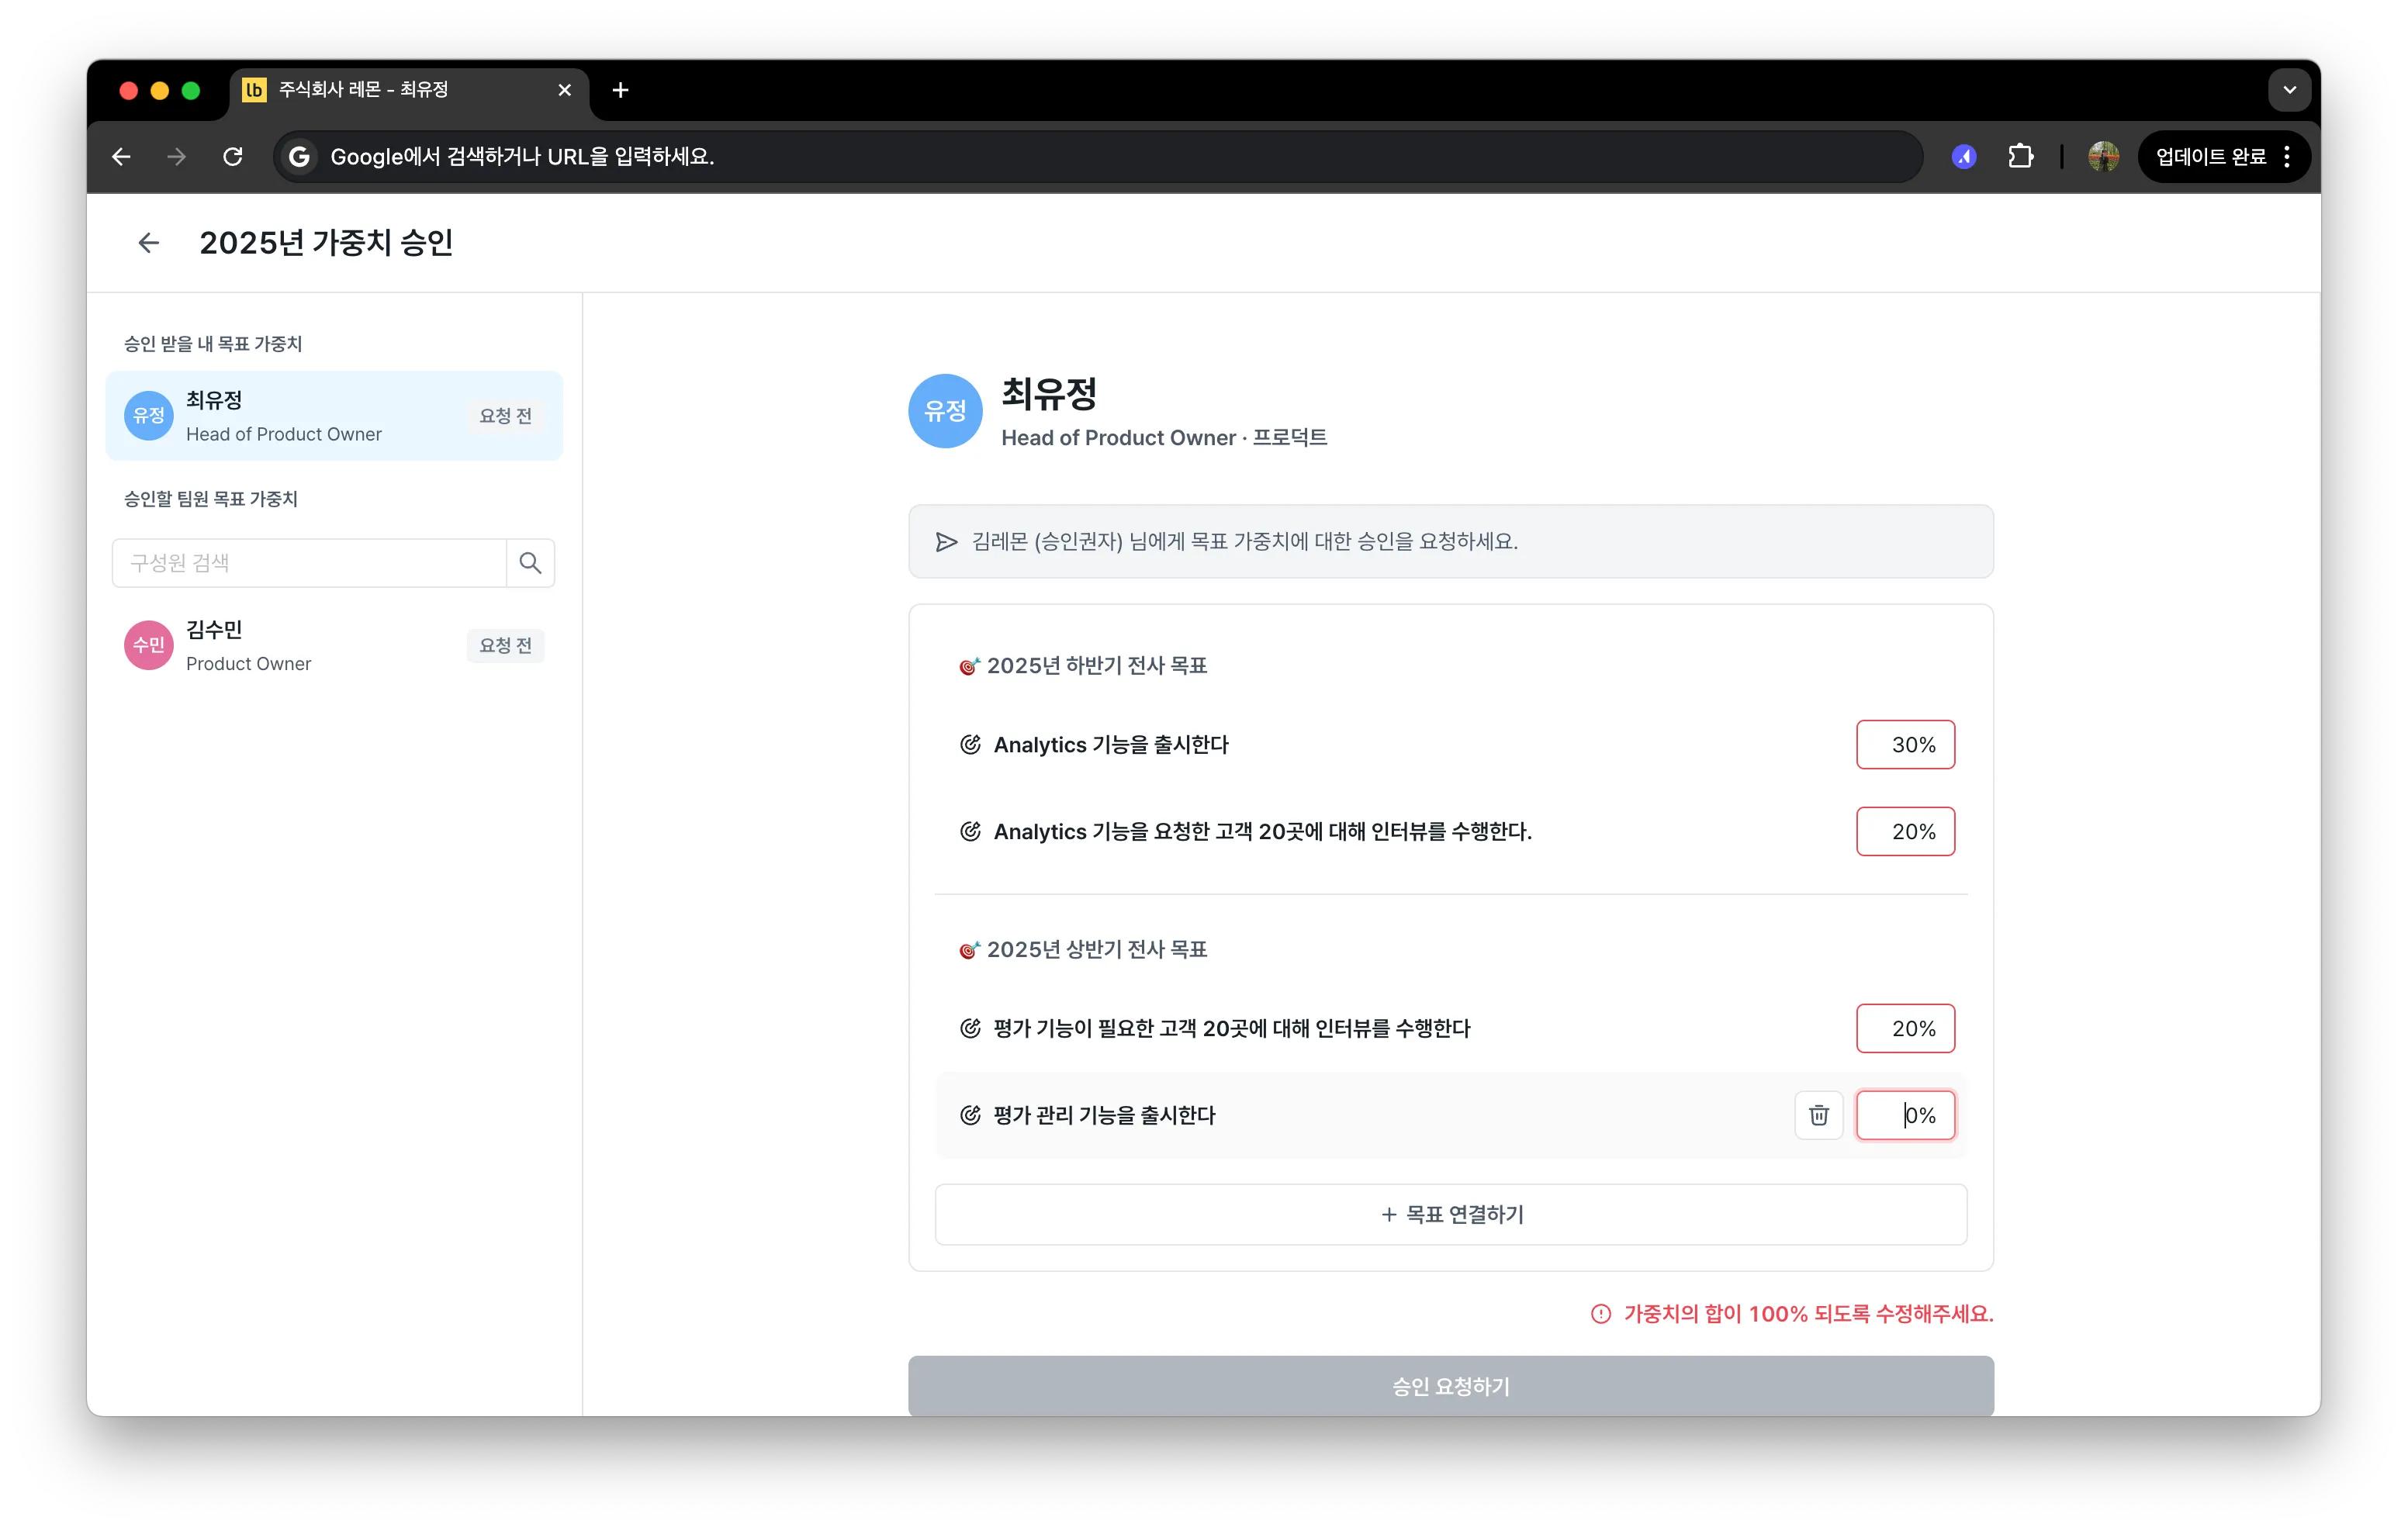Click the 승인할 팀원 목표 가중치 heading
Image resolution: width=2408 pixels, height=1531 pixels.
click(x=211, y=499)
